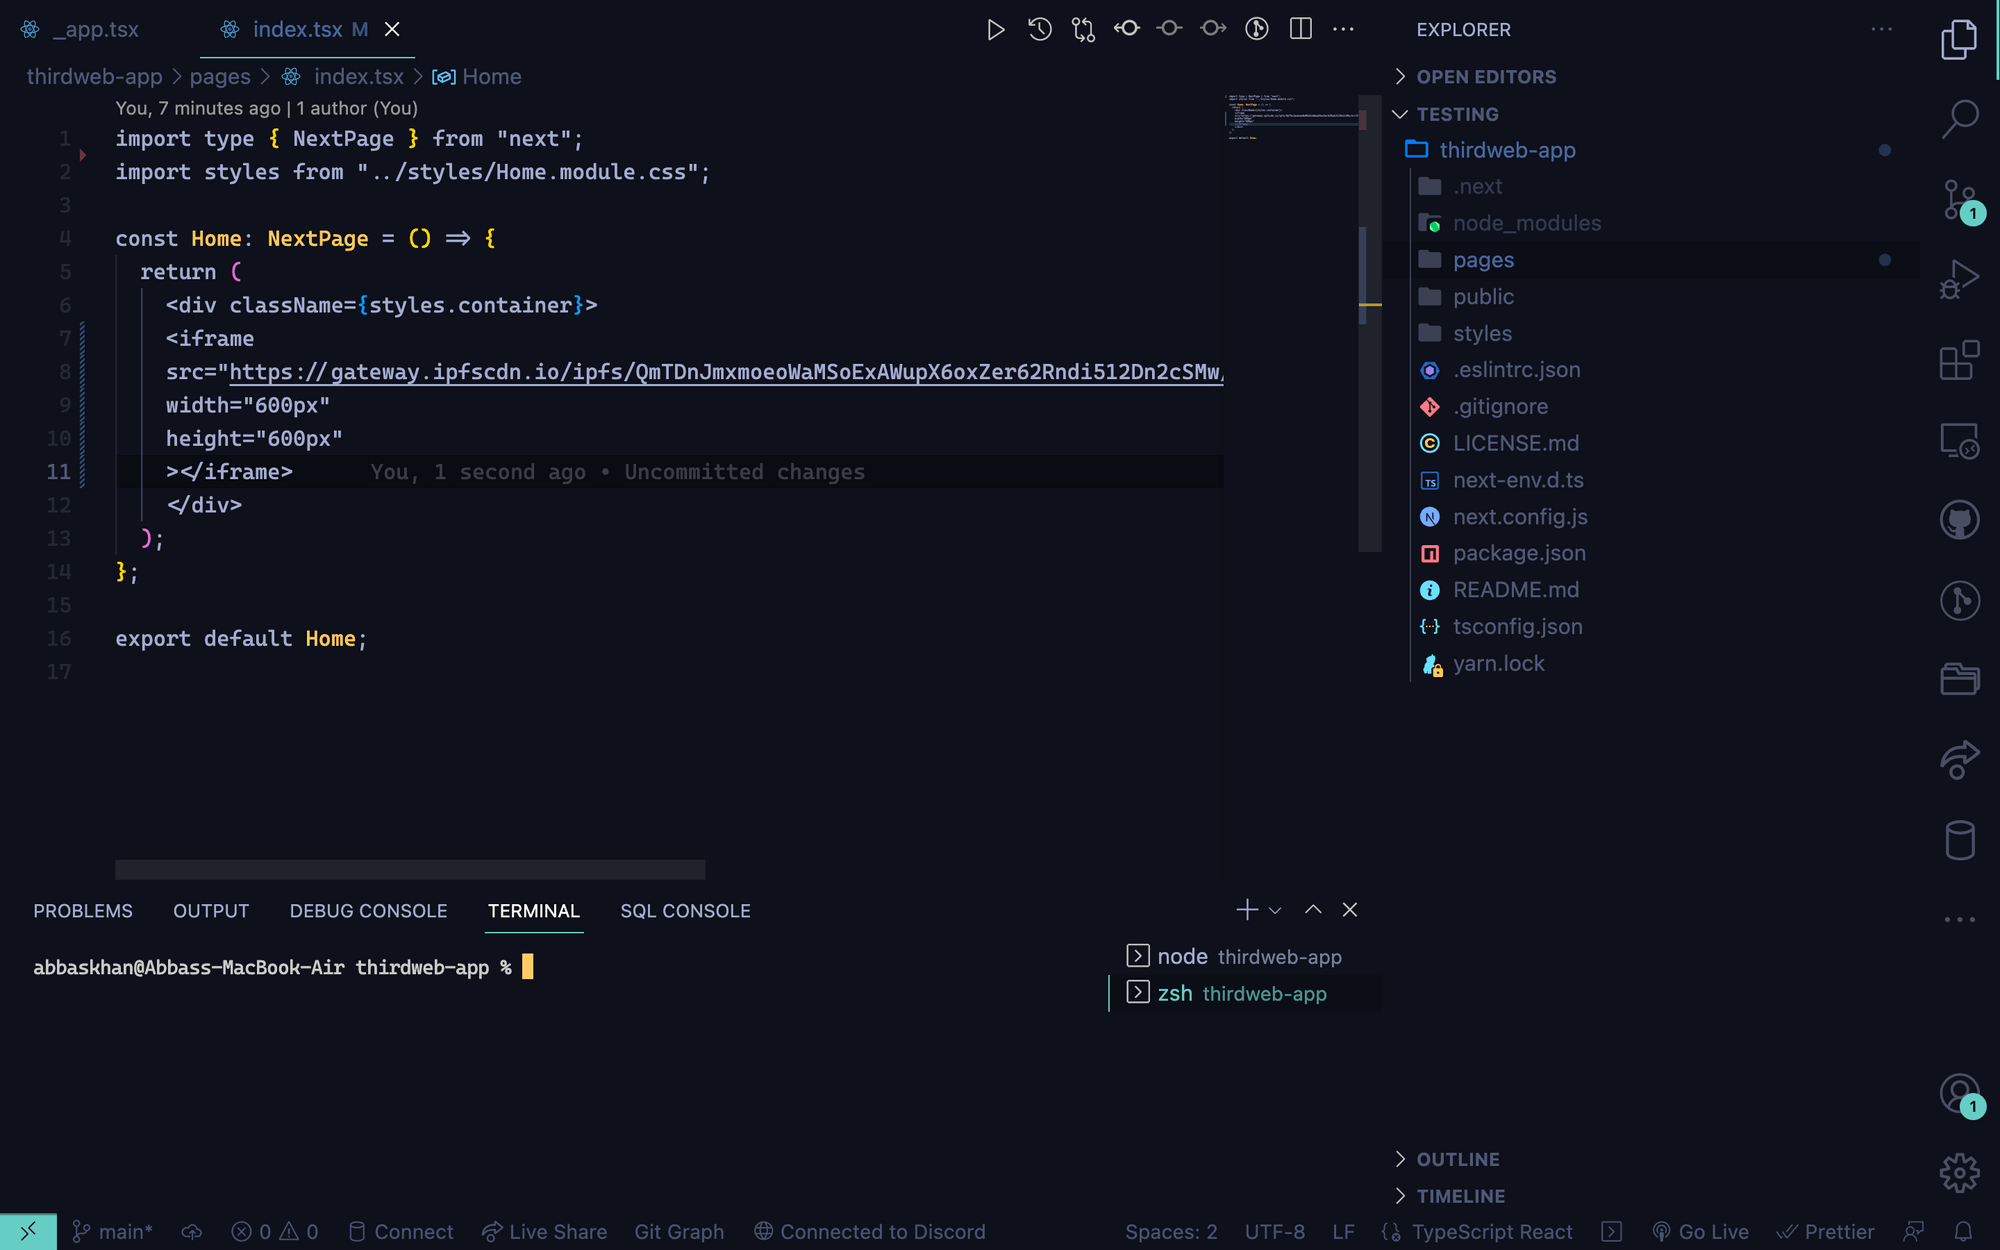Image resolution: width=2000 pixels, height=1250 pixels.
Task: Click the Search icon in activity bar
Action: (x=1958, y=119)
